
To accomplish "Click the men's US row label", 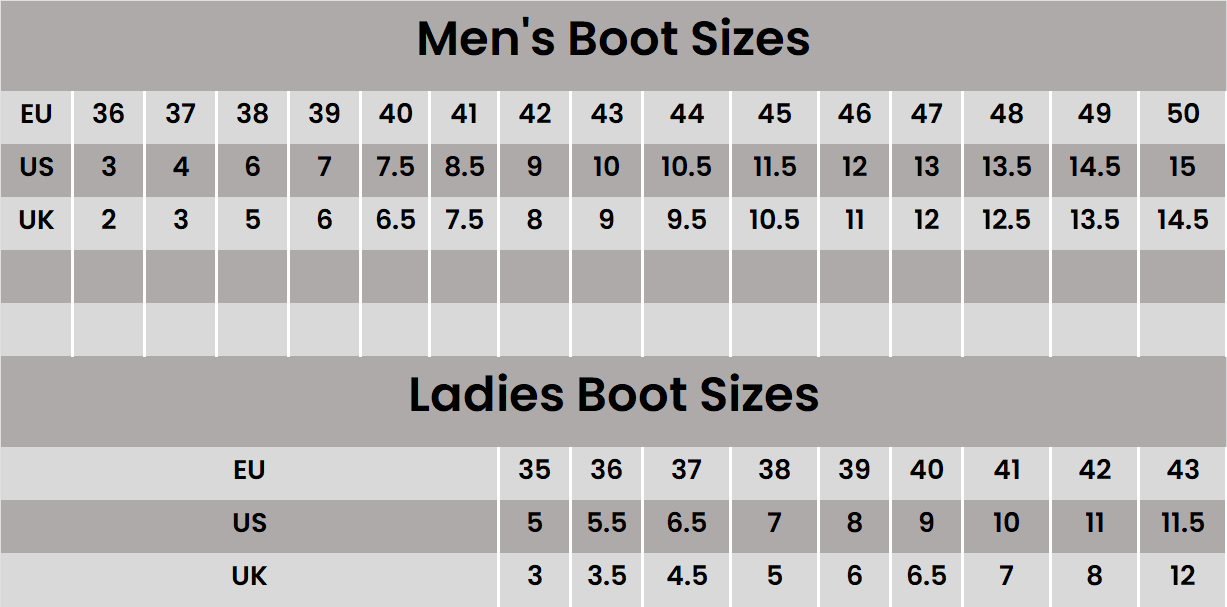I will click(x=36, y=167).
